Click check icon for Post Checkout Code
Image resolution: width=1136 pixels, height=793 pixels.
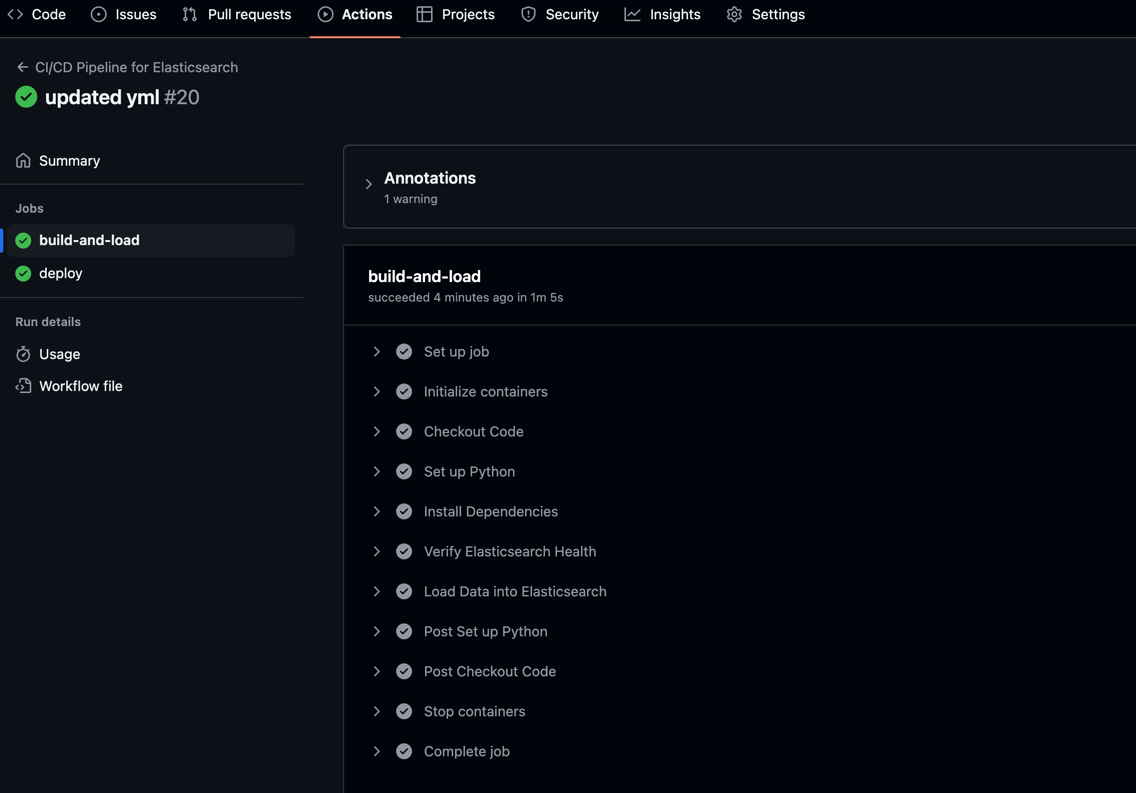click(x=404, y=671)
